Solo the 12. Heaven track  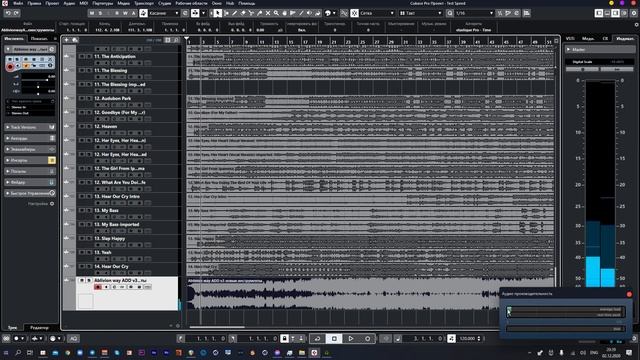click(x=89, y=127)
